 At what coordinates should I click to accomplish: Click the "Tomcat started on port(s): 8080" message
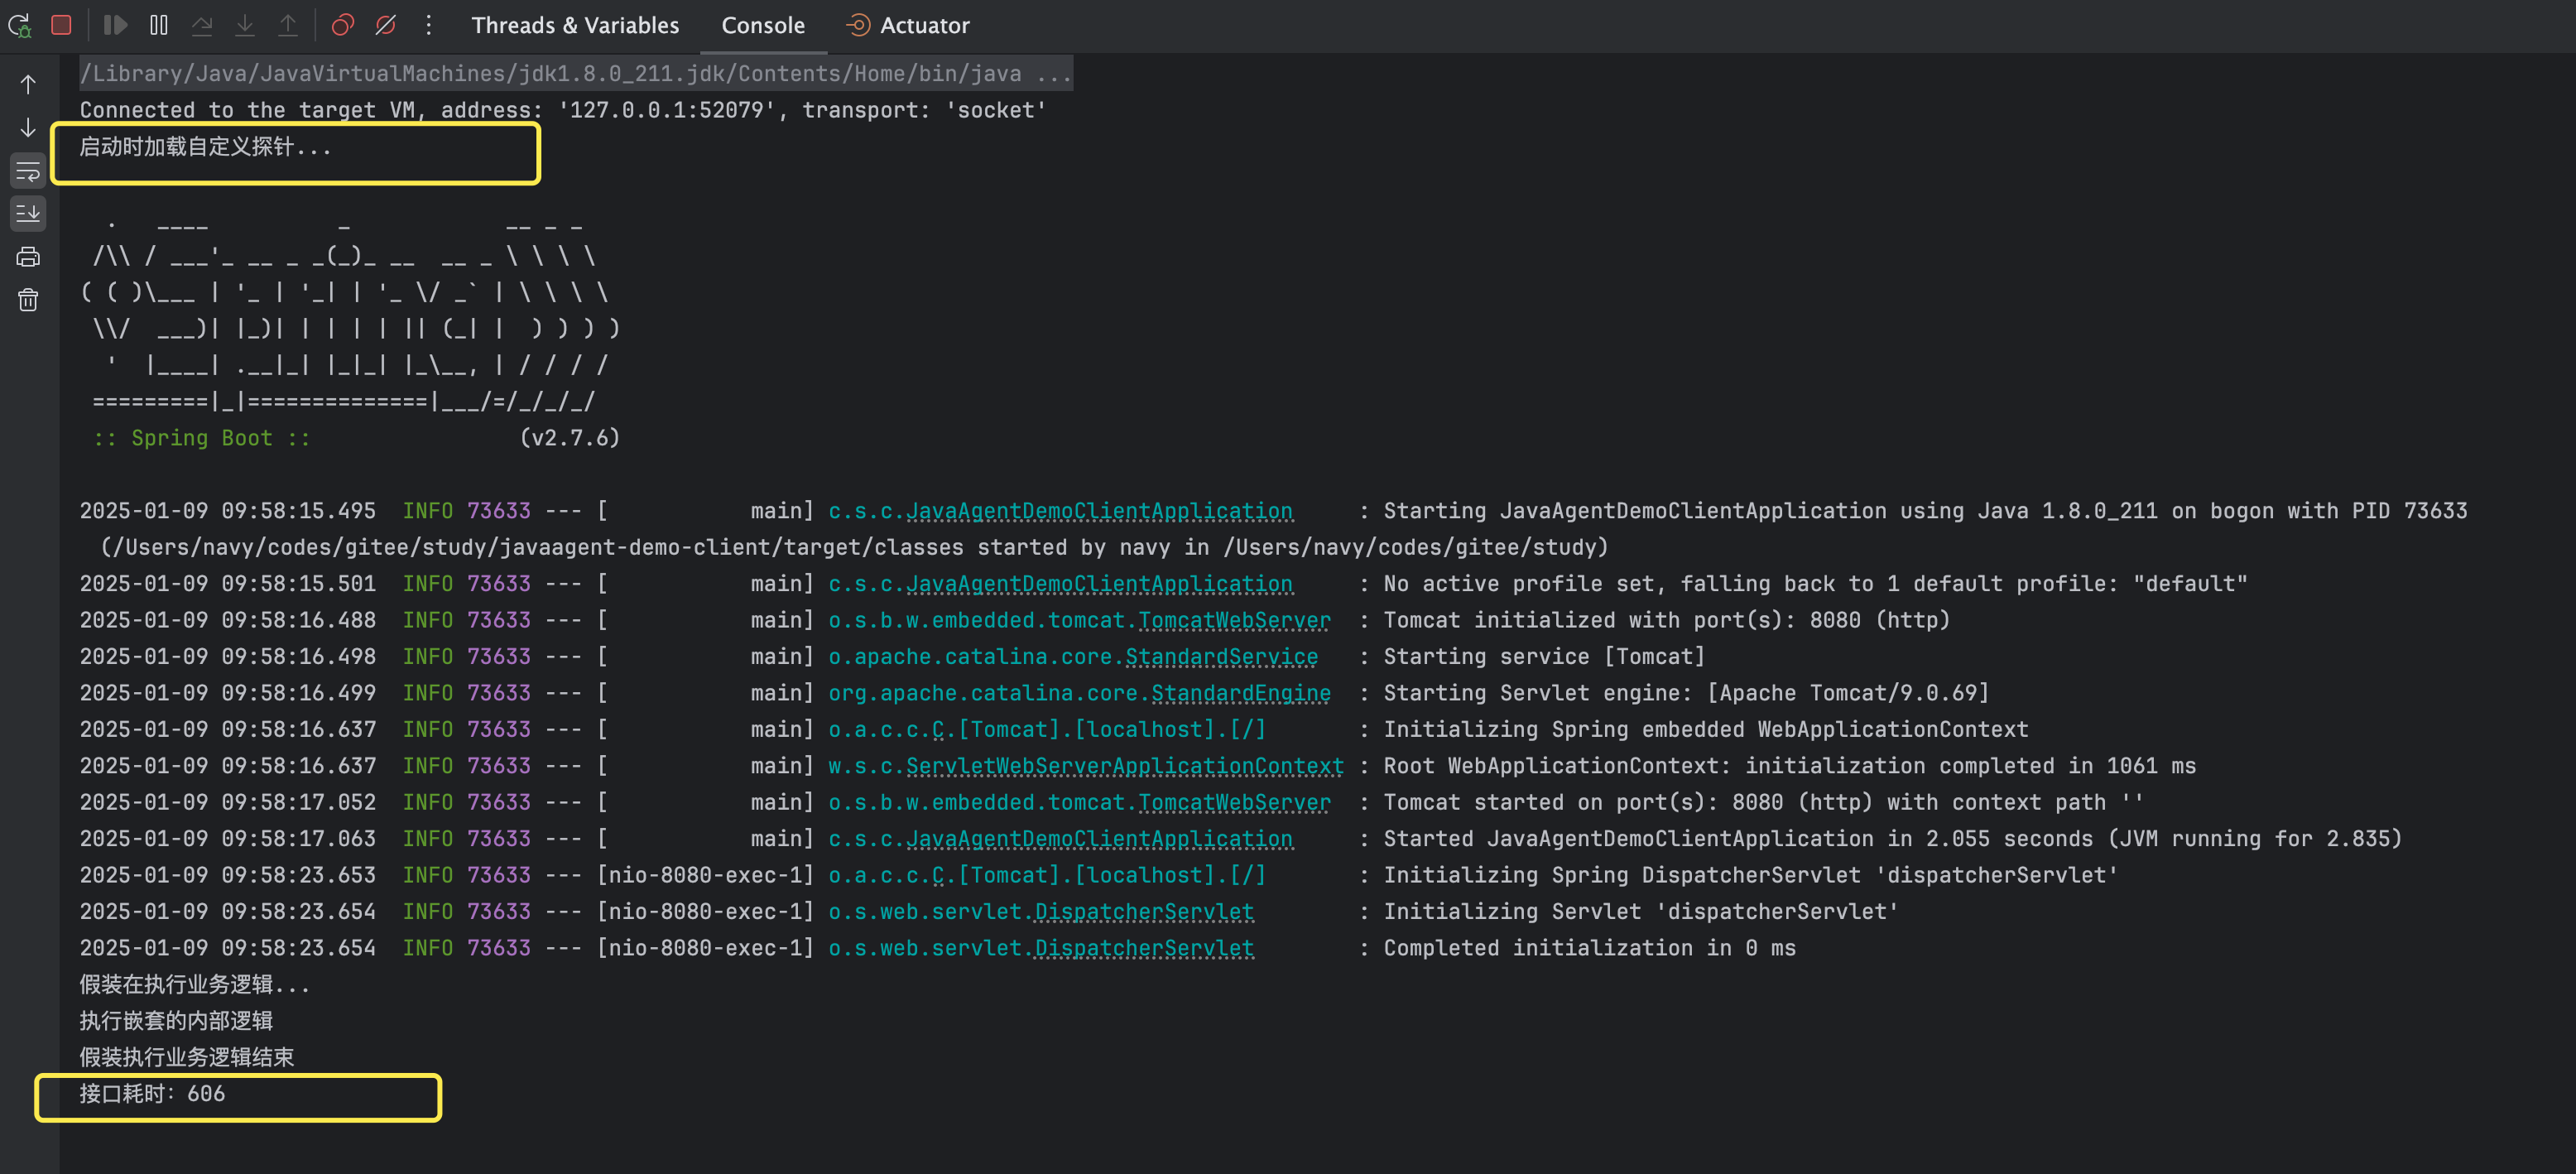click(1763, 803)
